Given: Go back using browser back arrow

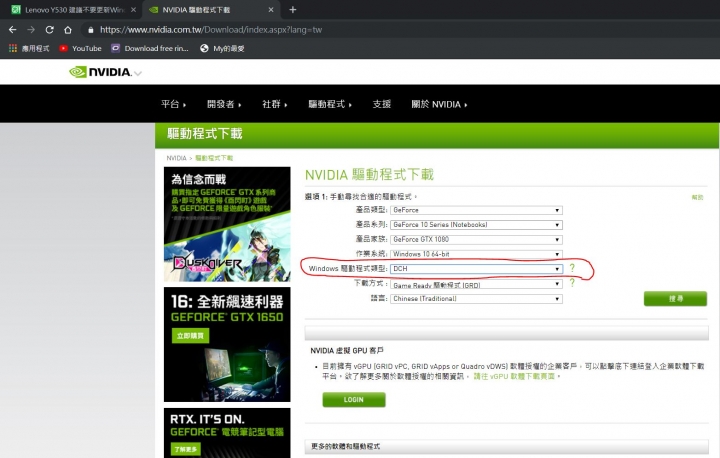Looking at the screenshot, I should [12, 30].
